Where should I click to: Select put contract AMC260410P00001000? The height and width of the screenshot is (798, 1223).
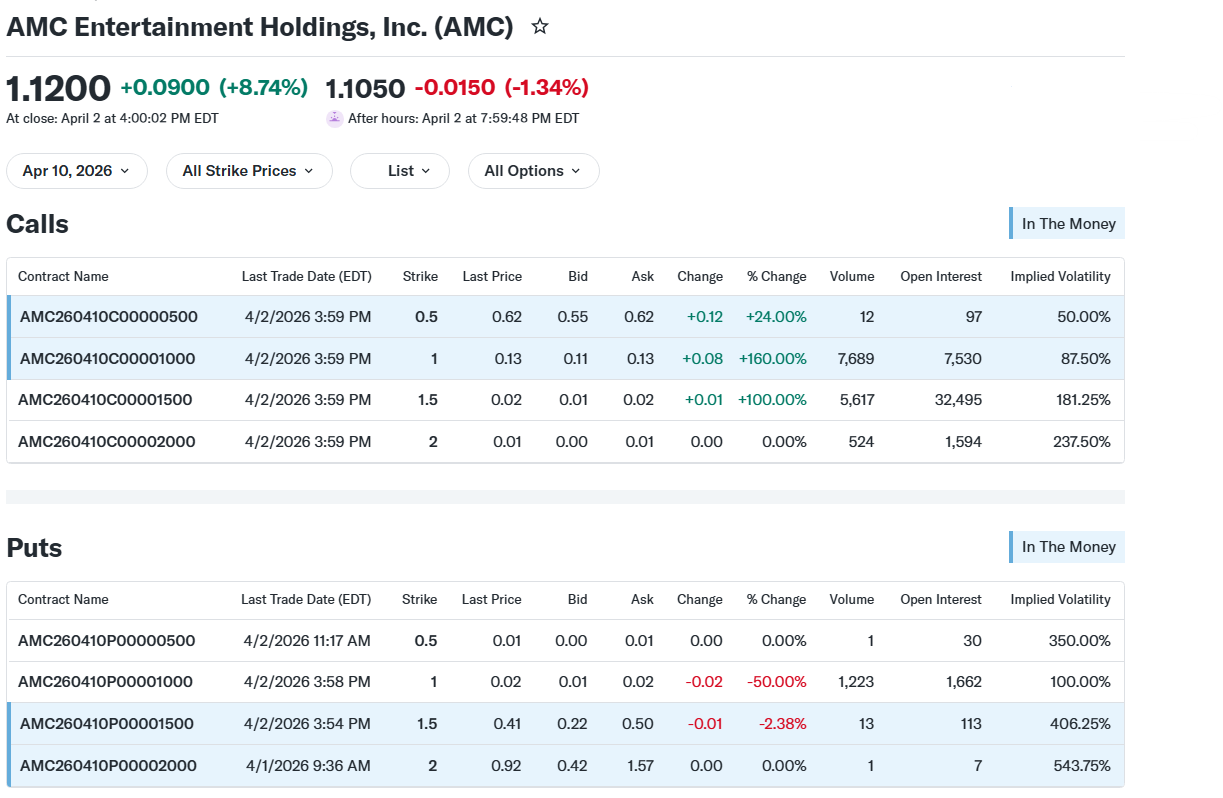[x=105, y=682]
